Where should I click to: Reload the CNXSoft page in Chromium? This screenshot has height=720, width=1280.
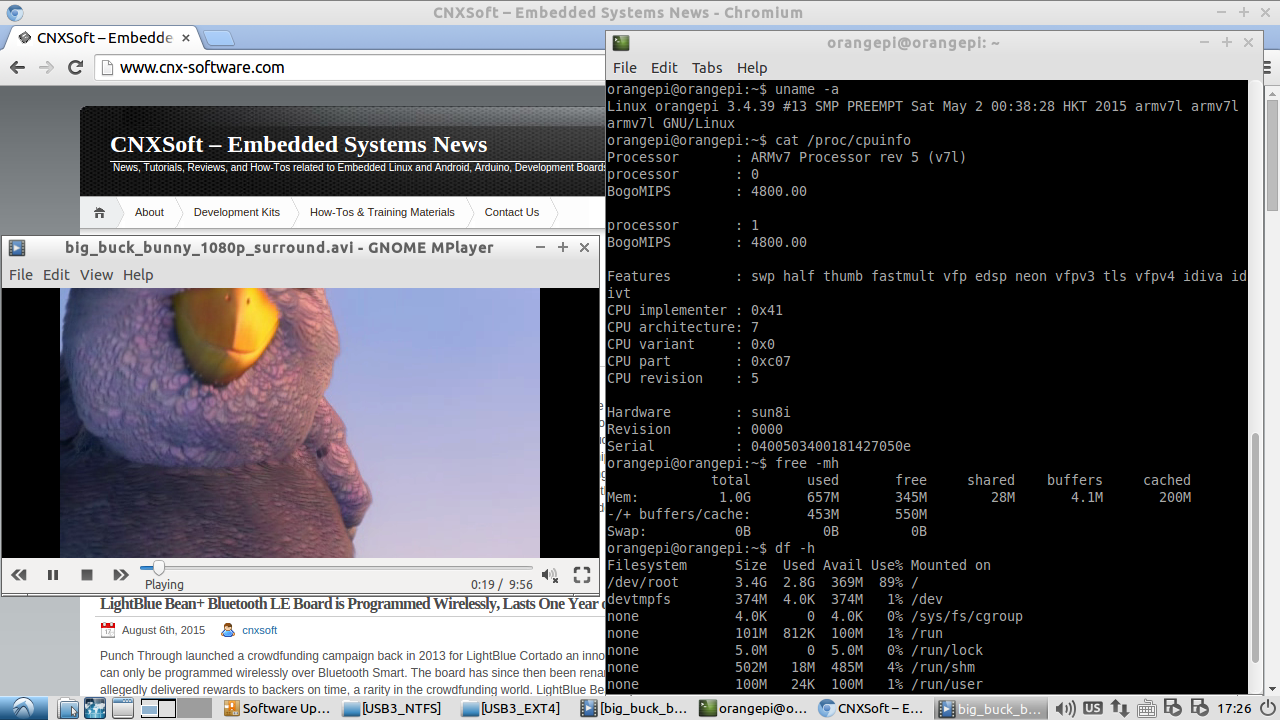[75, 68]
